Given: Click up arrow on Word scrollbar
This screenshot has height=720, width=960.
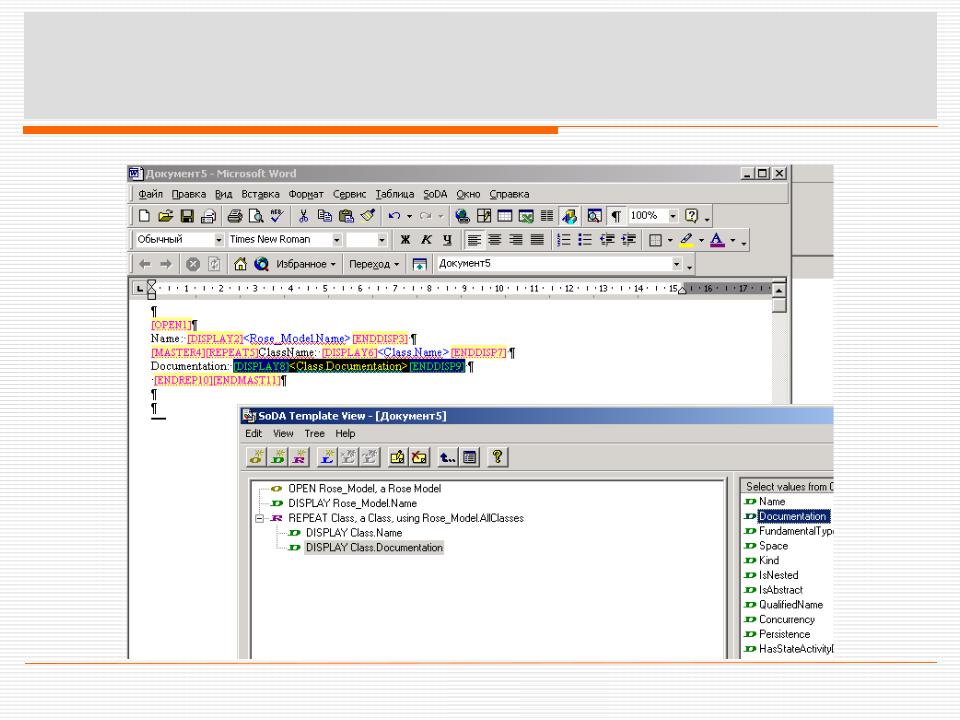Looking at the screenshot, I should click(779, 290).
